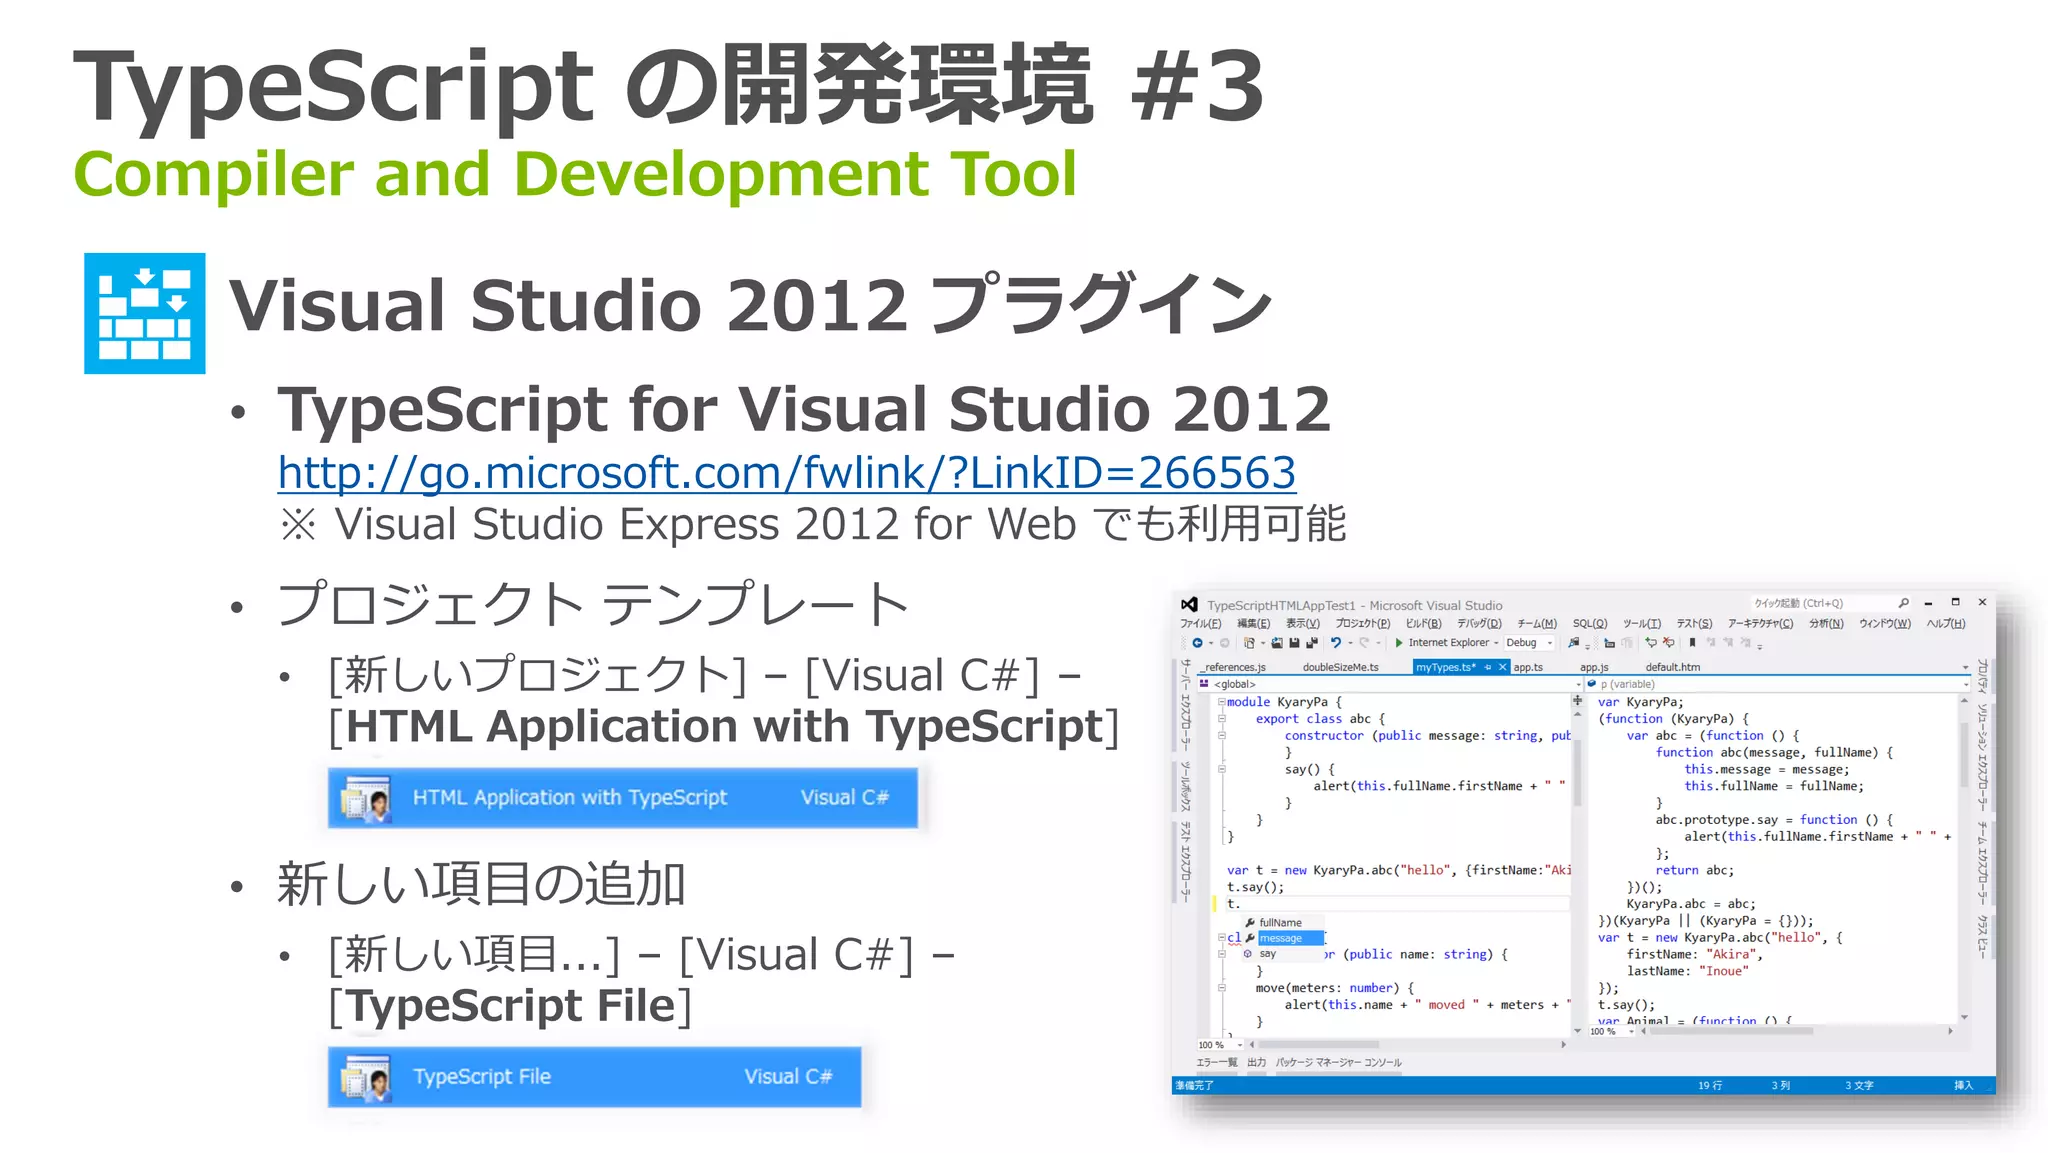
Task: Click the Uncomment selection toolbar icon
Action: (x=1668, y=643)
